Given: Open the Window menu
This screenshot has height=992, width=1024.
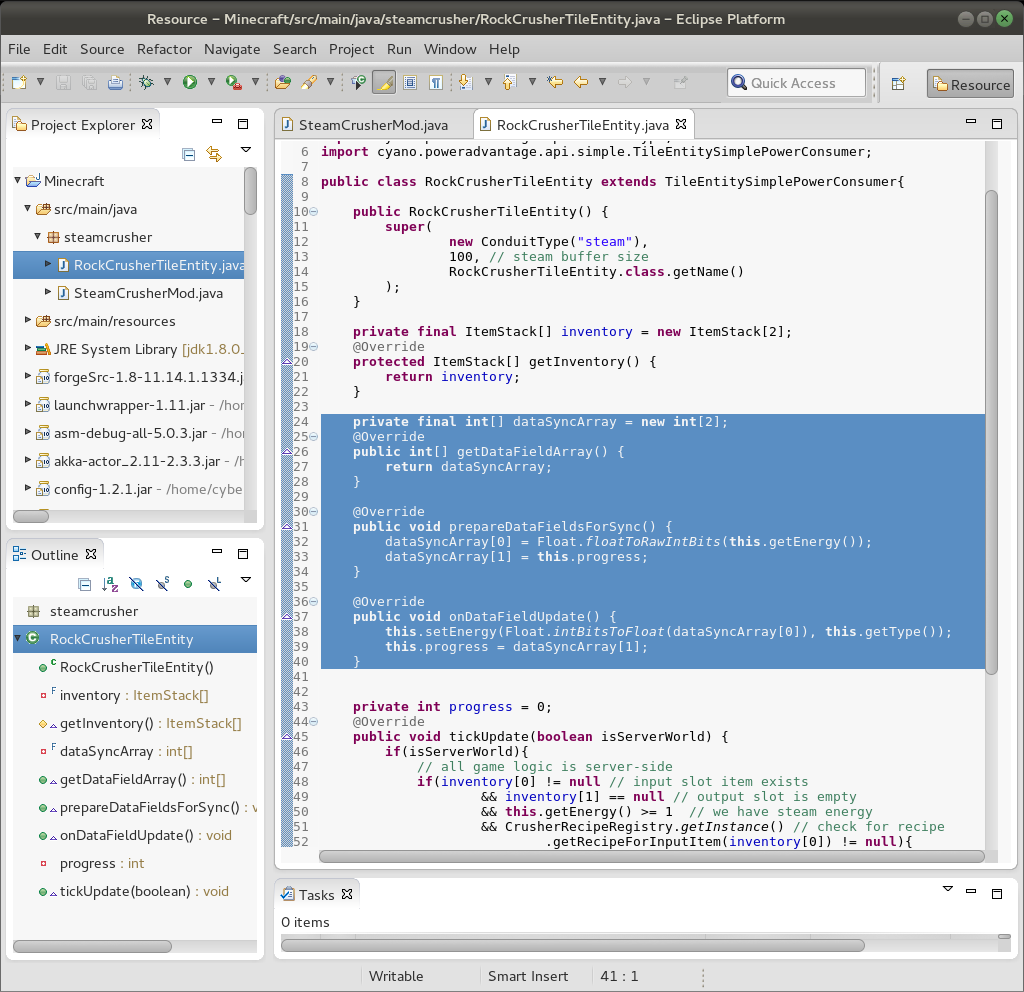Looking at the screenshot, I should tap(450, 50).
